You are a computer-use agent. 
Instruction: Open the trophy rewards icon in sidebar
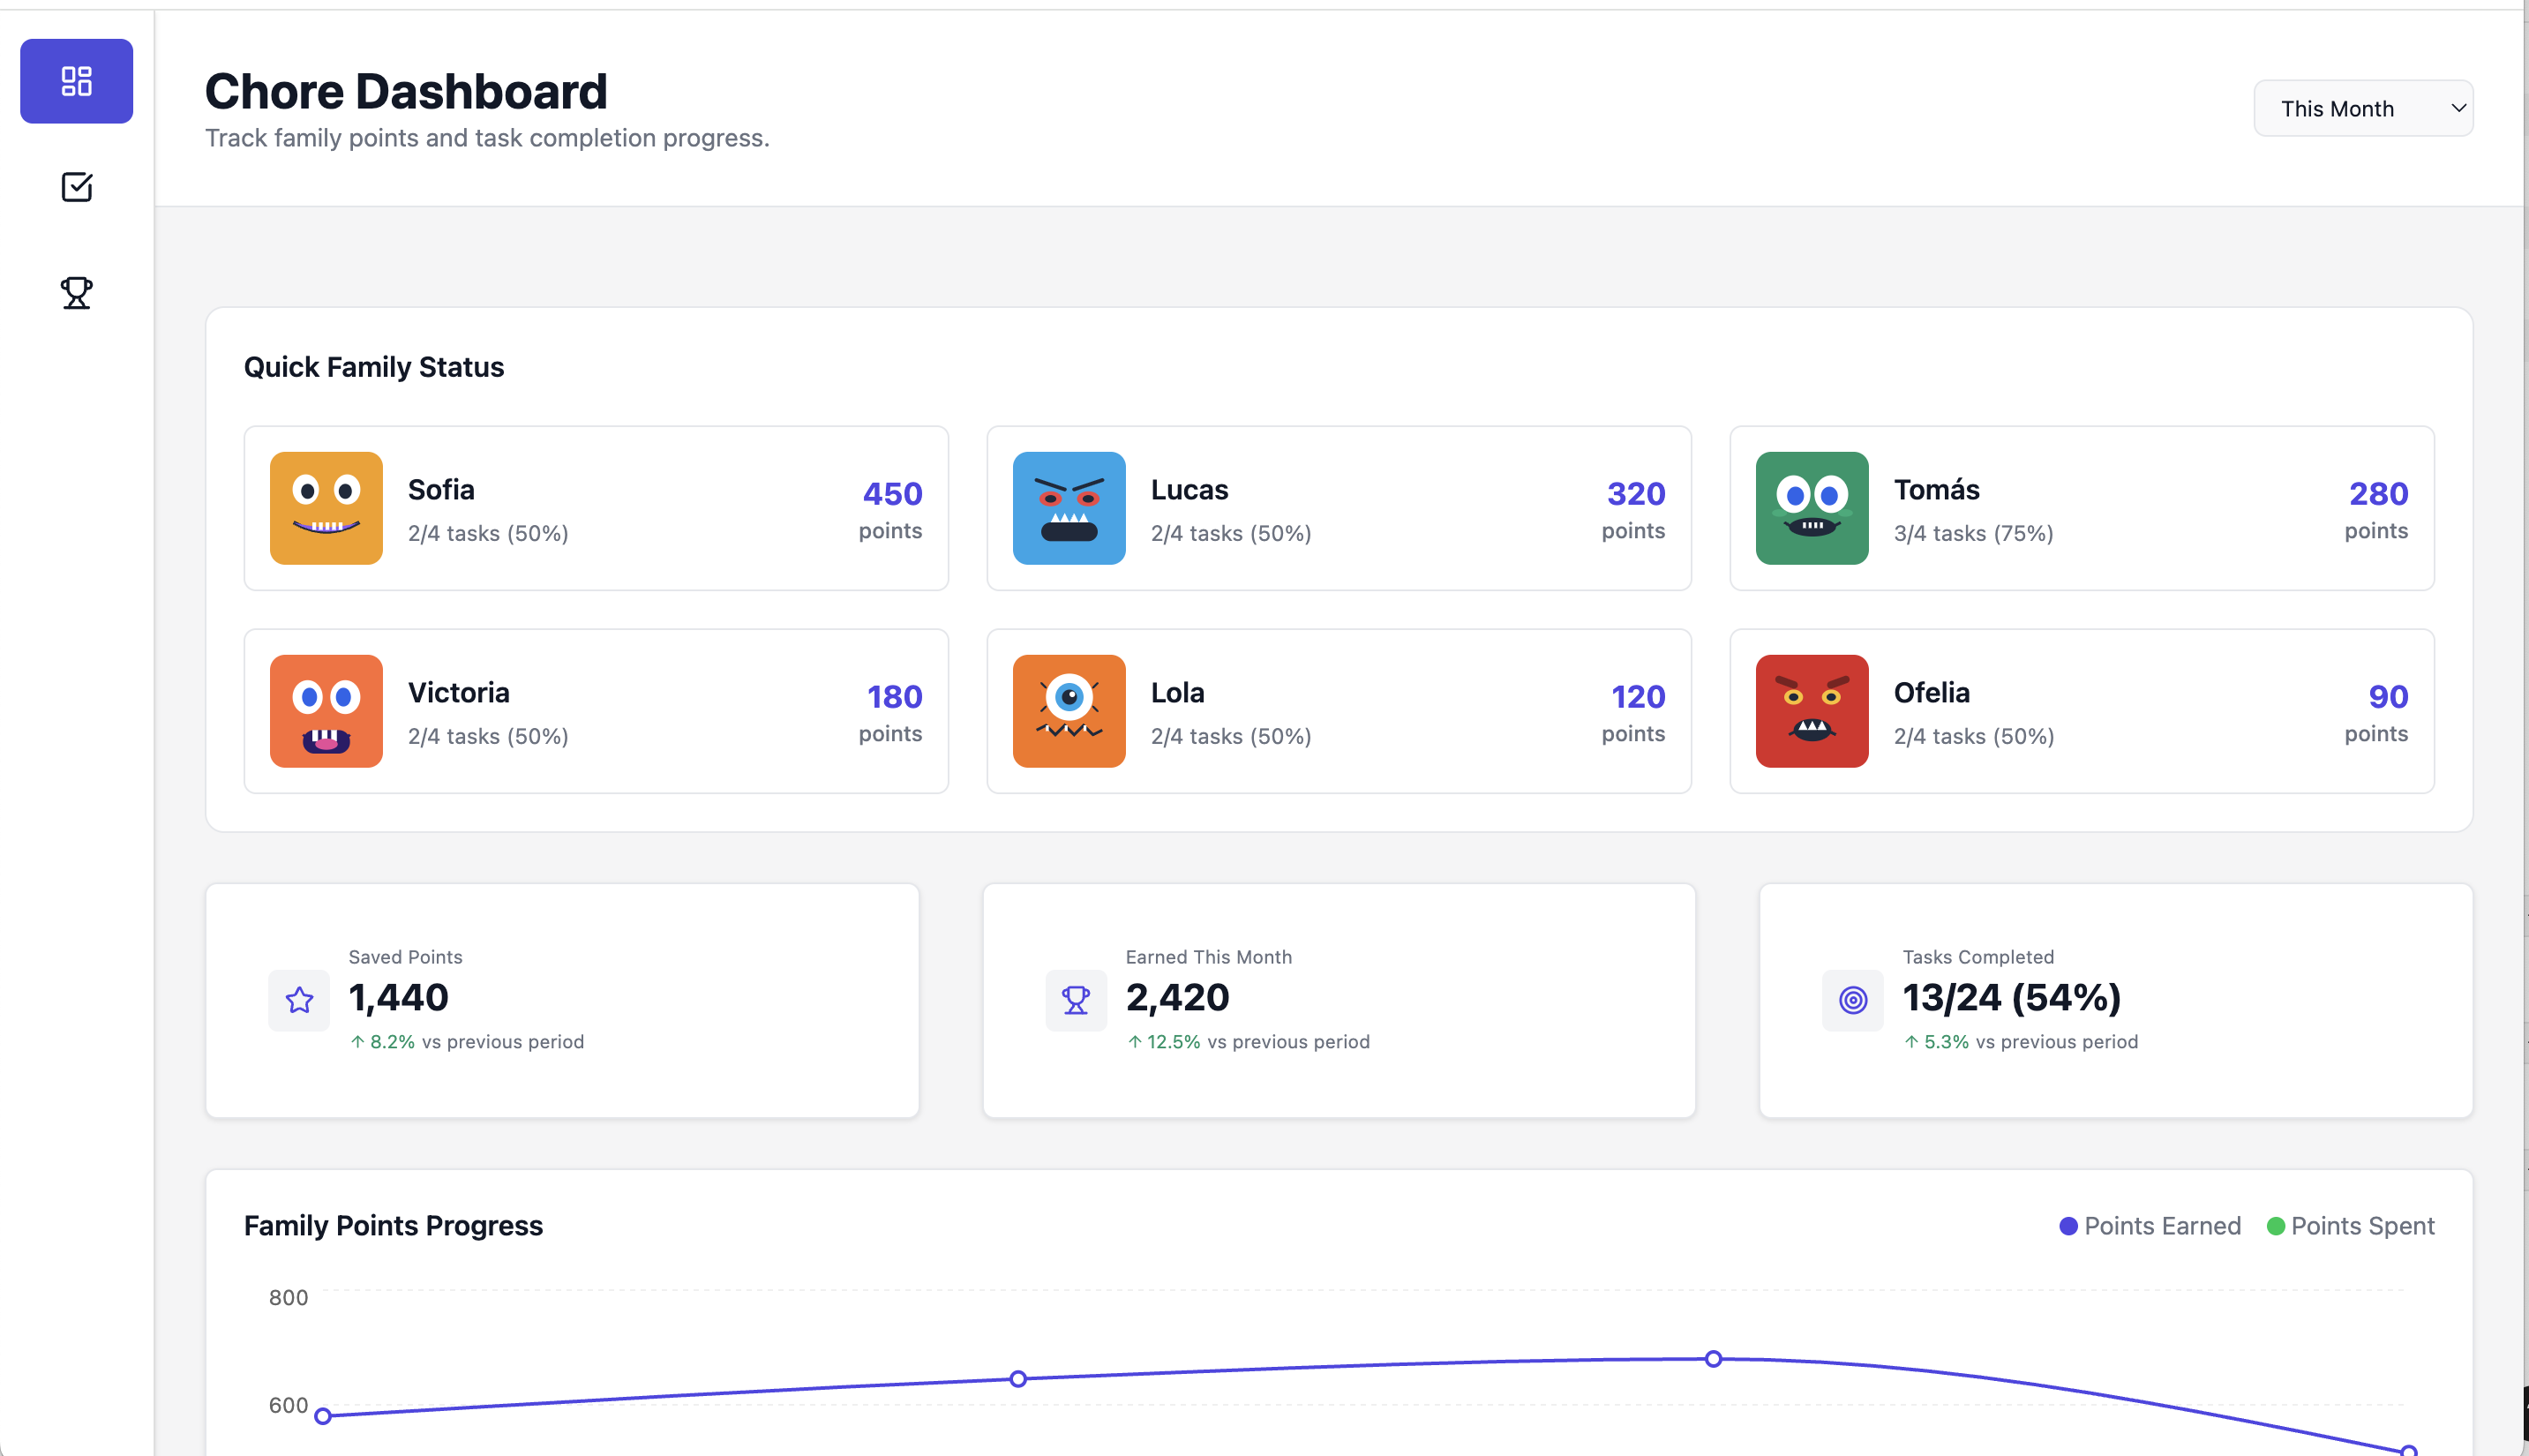(76, 292)
